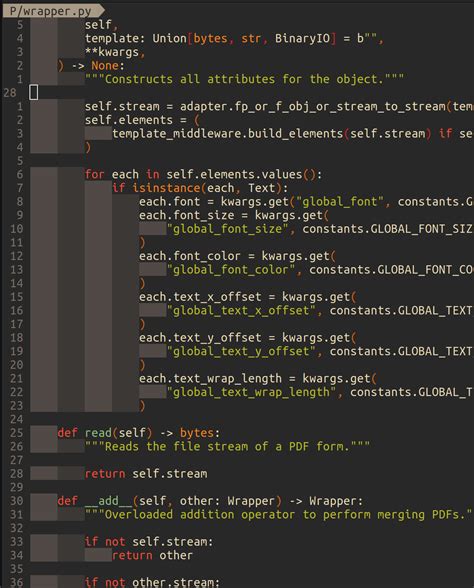Click the 'def __add__' method definition
The image size is (474, 588).
tap(210, 501)
